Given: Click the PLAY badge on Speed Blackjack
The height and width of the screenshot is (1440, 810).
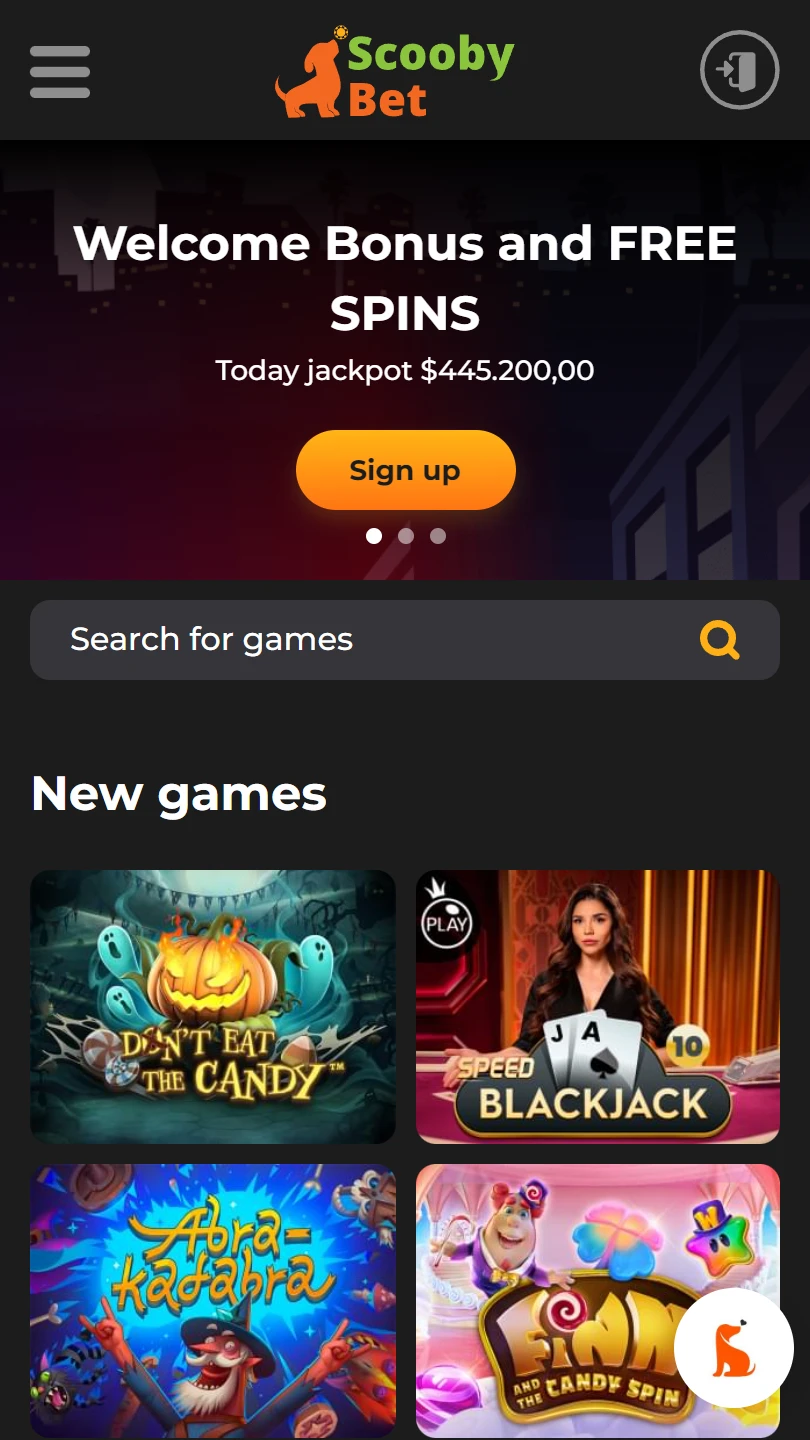Looking at the screenshot, I should pyautogui.click(x=446, y=922).
